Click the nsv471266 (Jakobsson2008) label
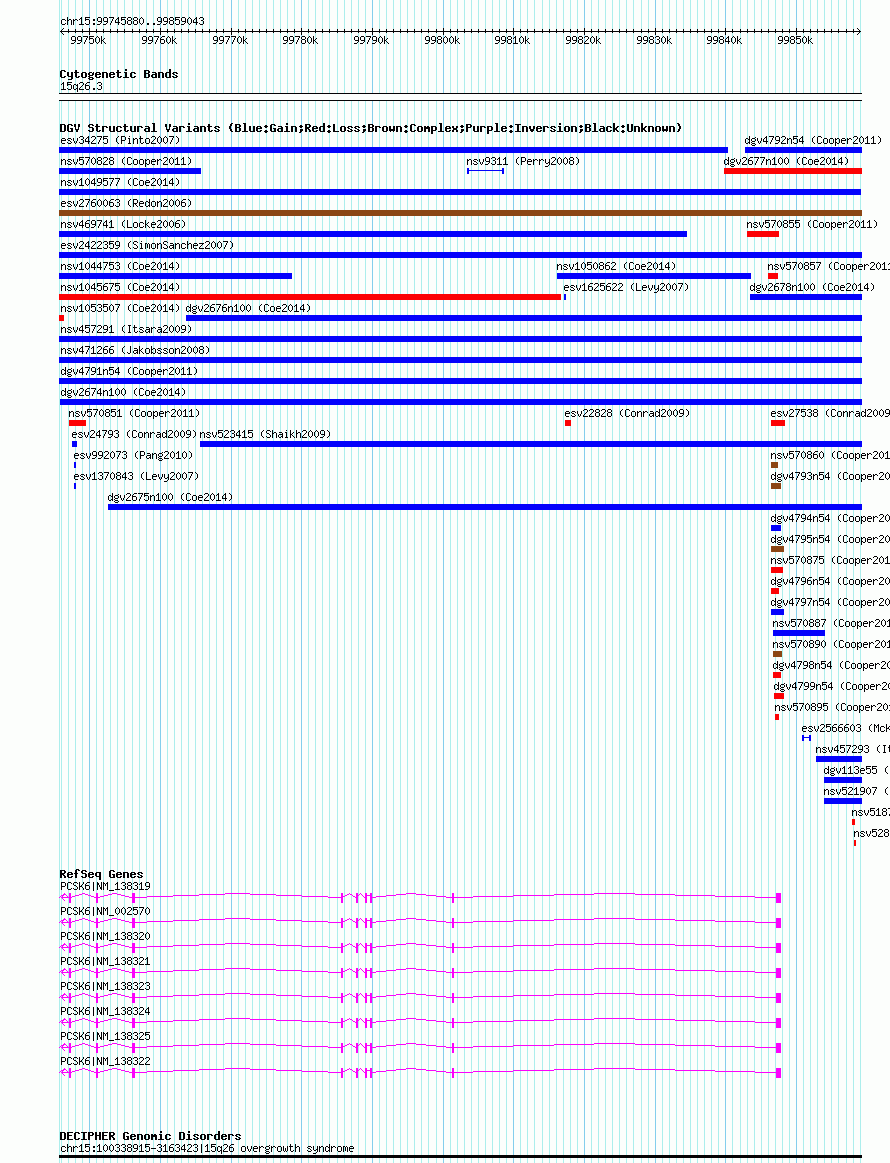Viewport: 890px width, 1163px height. click(135, 350)
